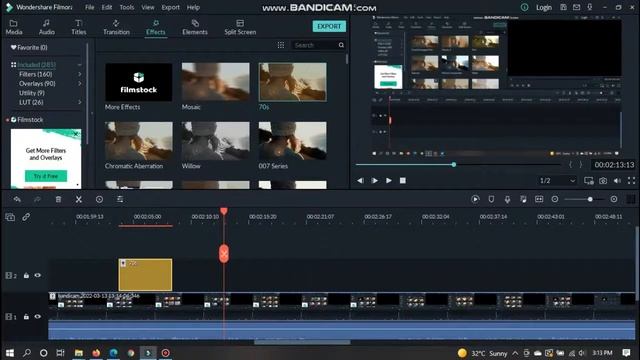640x360 pixels.
Task: Select the 70s effect clip on timeline
Action: click(x=145, y=275)
